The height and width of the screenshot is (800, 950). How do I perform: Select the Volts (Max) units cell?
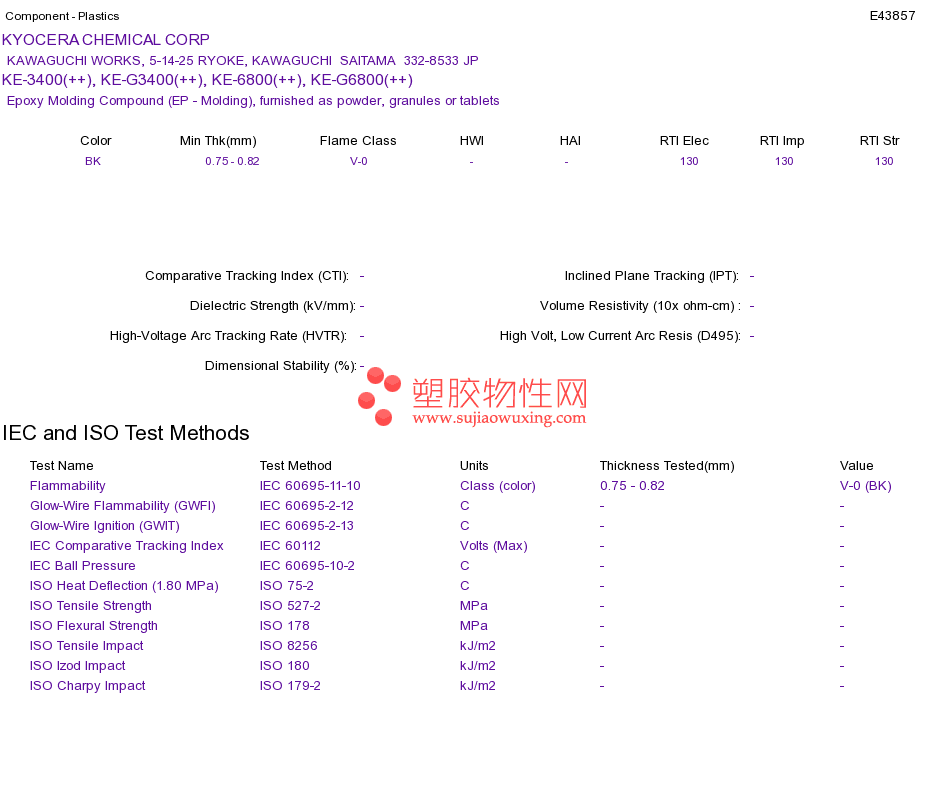[x=494, y=546]
